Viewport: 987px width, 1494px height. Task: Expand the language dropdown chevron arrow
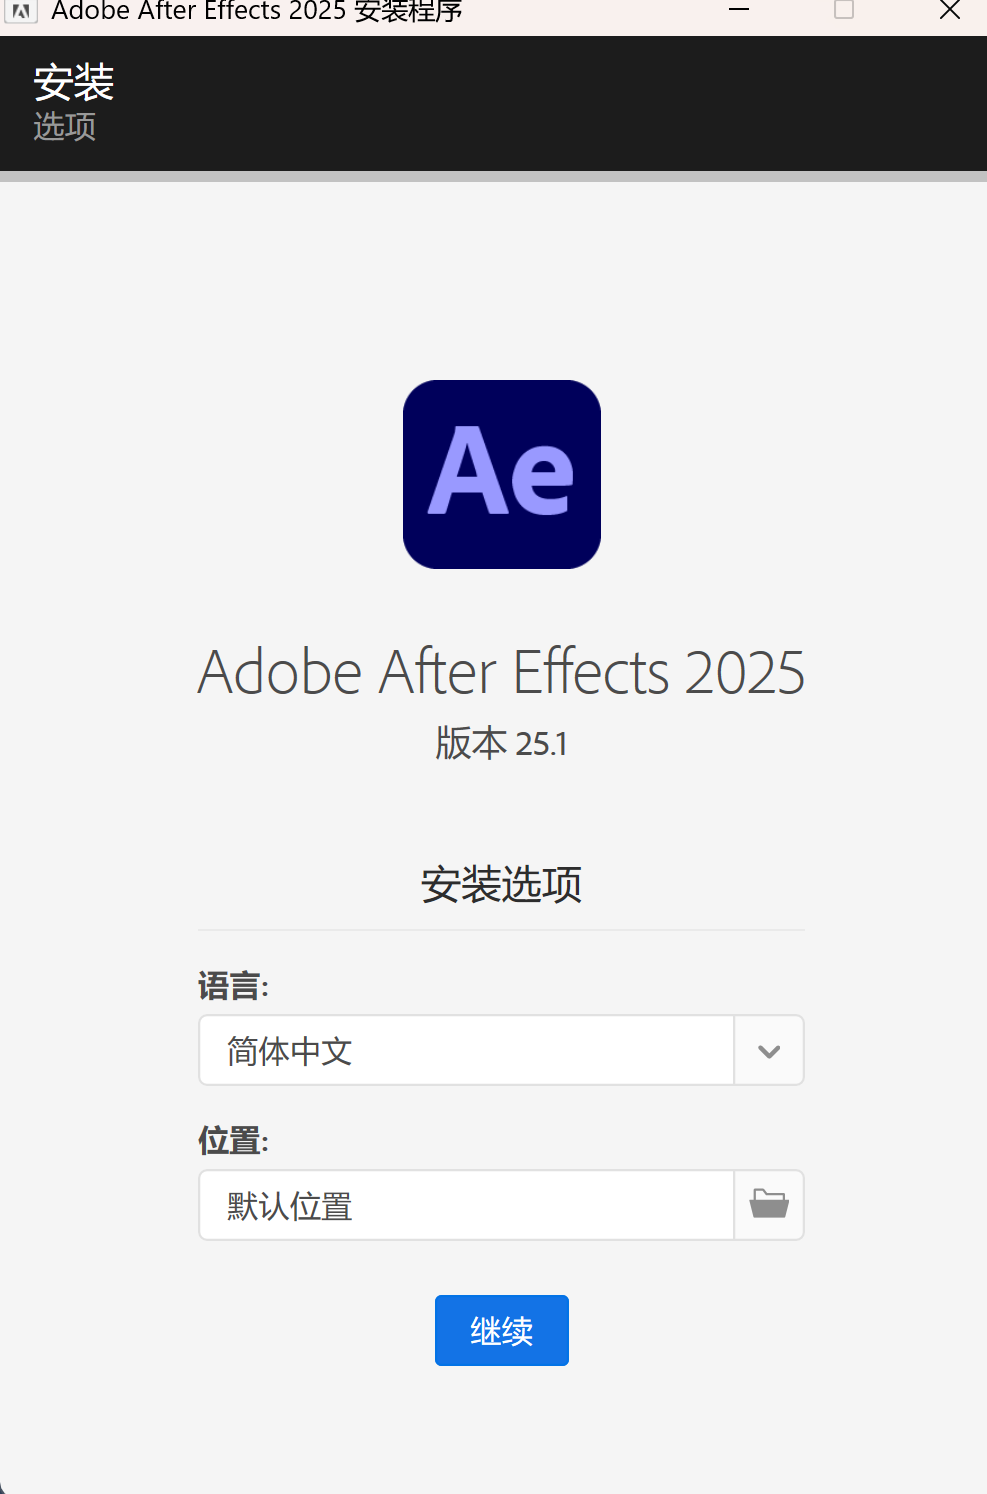[x=769, y=1051]
